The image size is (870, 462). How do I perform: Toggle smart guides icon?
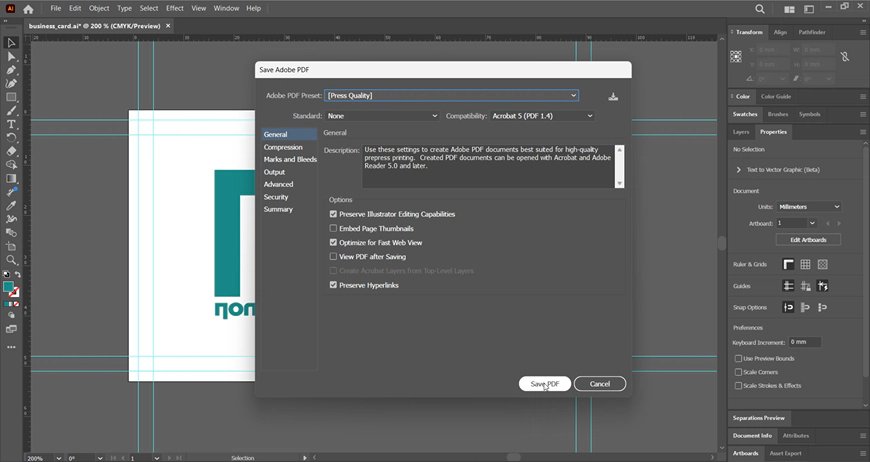[822, 286]
